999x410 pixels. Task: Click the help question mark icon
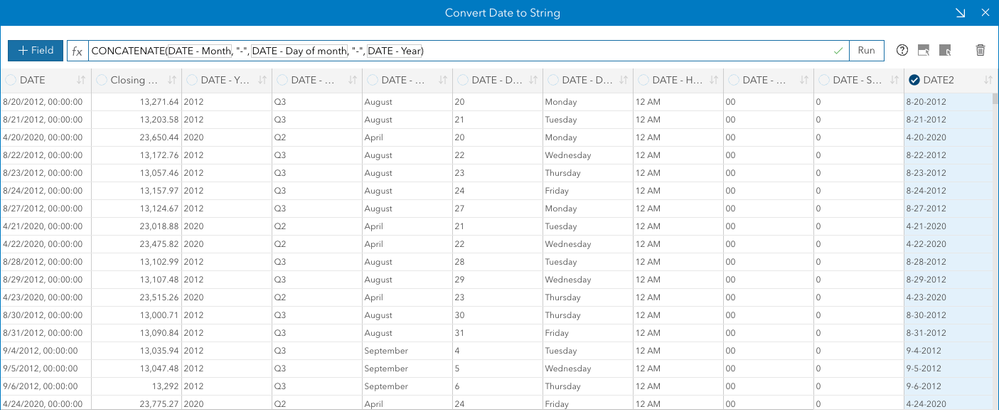point(902,50)
